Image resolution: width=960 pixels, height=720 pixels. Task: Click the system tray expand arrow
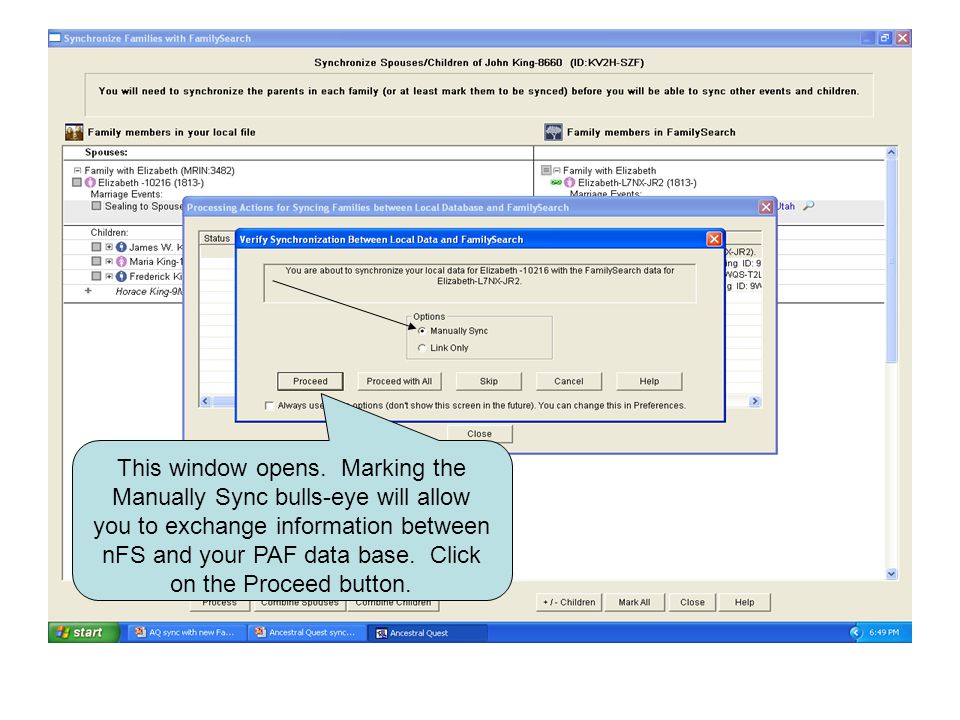coord(855,632)
